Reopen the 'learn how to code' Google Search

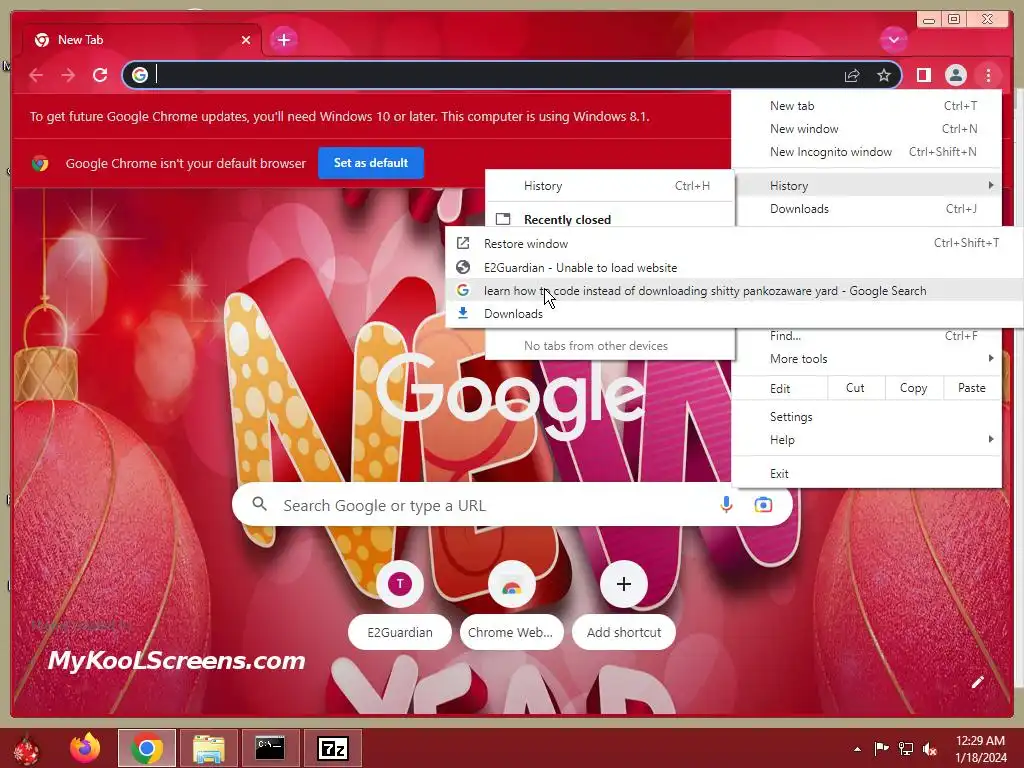tap(735, 291)
